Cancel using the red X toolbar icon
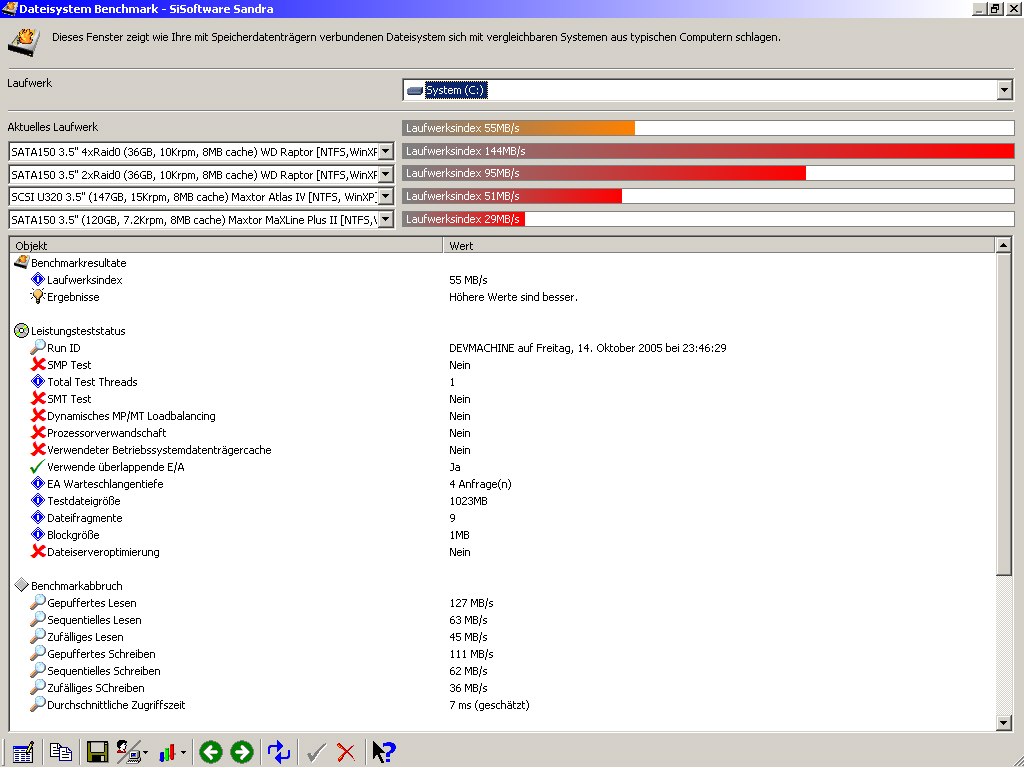 (x=346, y=753)
